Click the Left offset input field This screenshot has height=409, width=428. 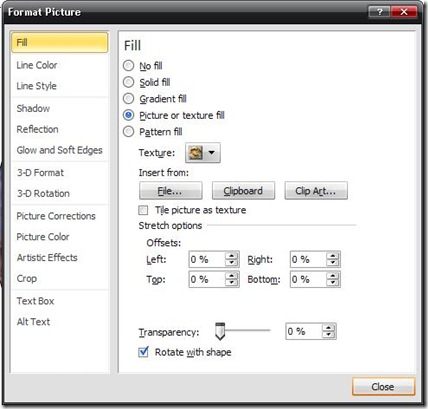coord(207,259)
